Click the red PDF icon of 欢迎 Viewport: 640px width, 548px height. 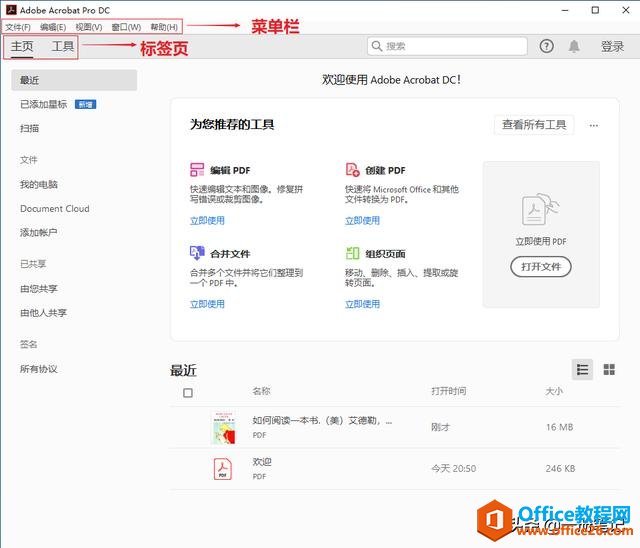coord(223,469)
